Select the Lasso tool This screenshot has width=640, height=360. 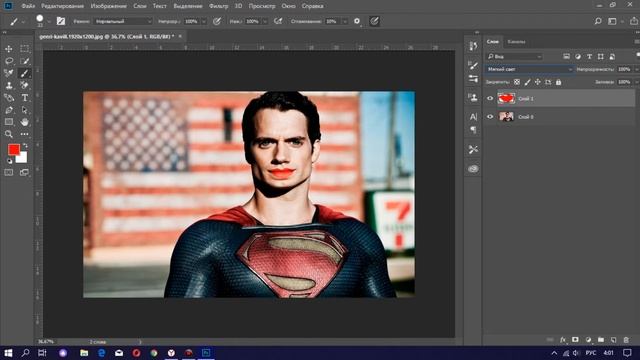[9, 61]
